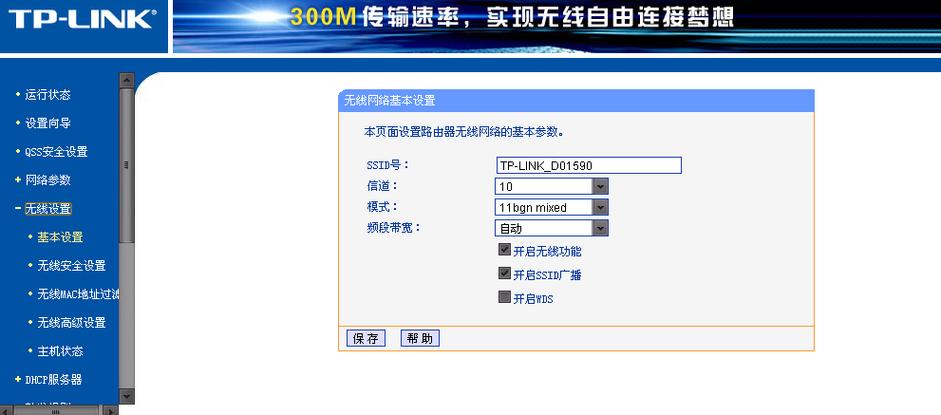The image size is (941, 415).
Task: Open the 模式 mode dropdown
Action: (x=552, y=208)
